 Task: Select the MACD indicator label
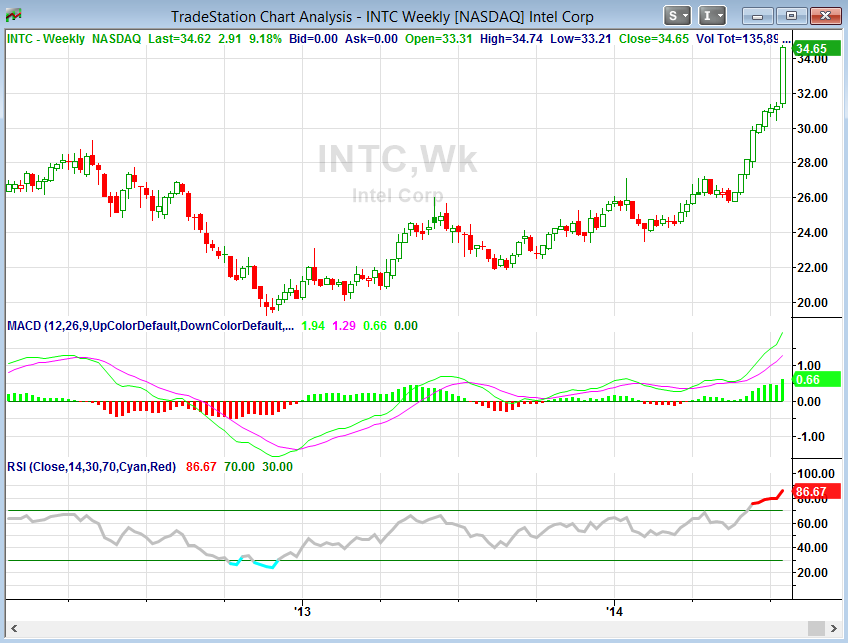[x=150, y=326]
